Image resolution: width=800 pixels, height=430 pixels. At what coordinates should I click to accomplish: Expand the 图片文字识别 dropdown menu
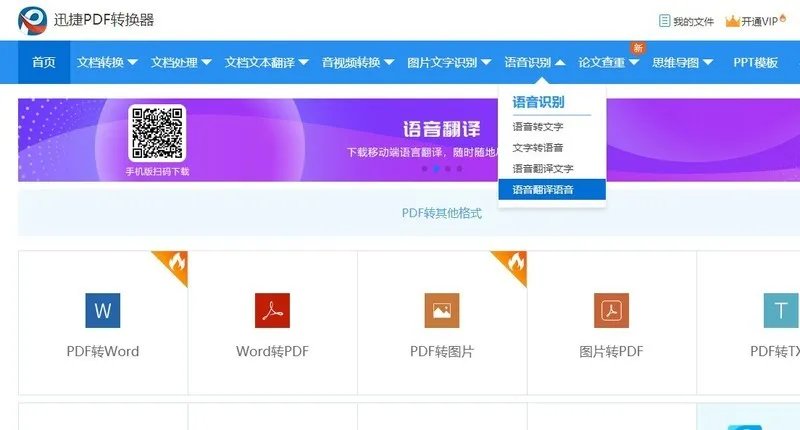pyautogui.click(x=449, y=62)
